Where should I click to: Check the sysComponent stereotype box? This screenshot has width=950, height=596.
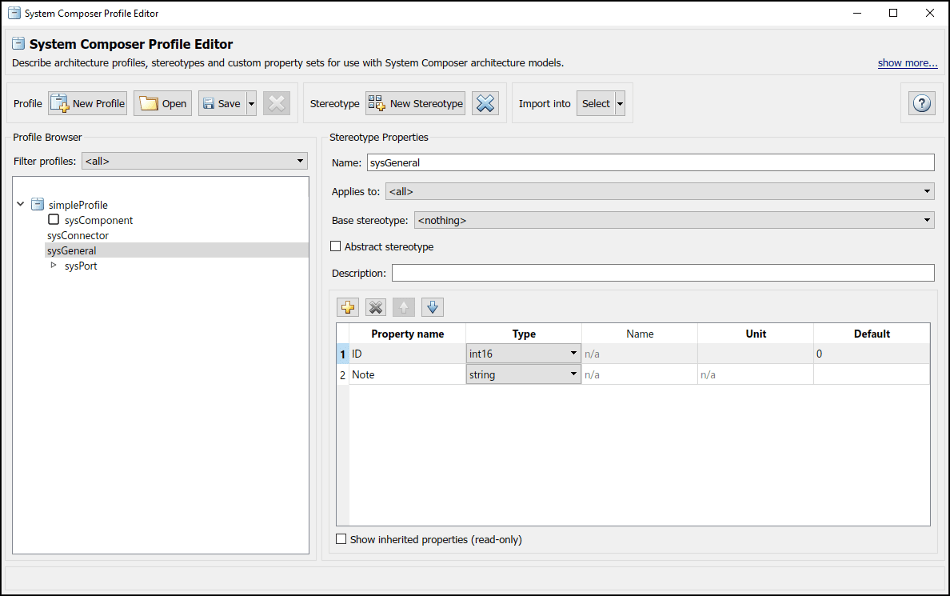51,220
